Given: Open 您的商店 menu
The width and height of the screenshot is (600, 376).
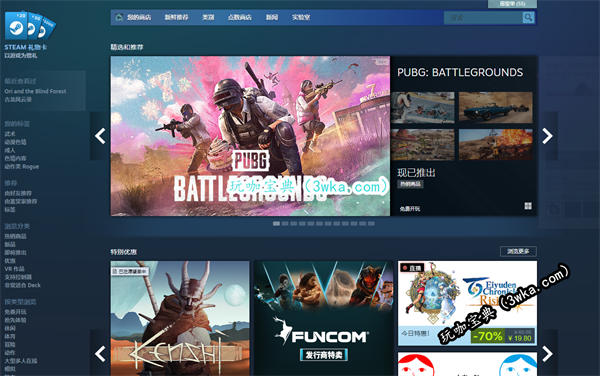Looking at the screenshot, I should [139, 17].
